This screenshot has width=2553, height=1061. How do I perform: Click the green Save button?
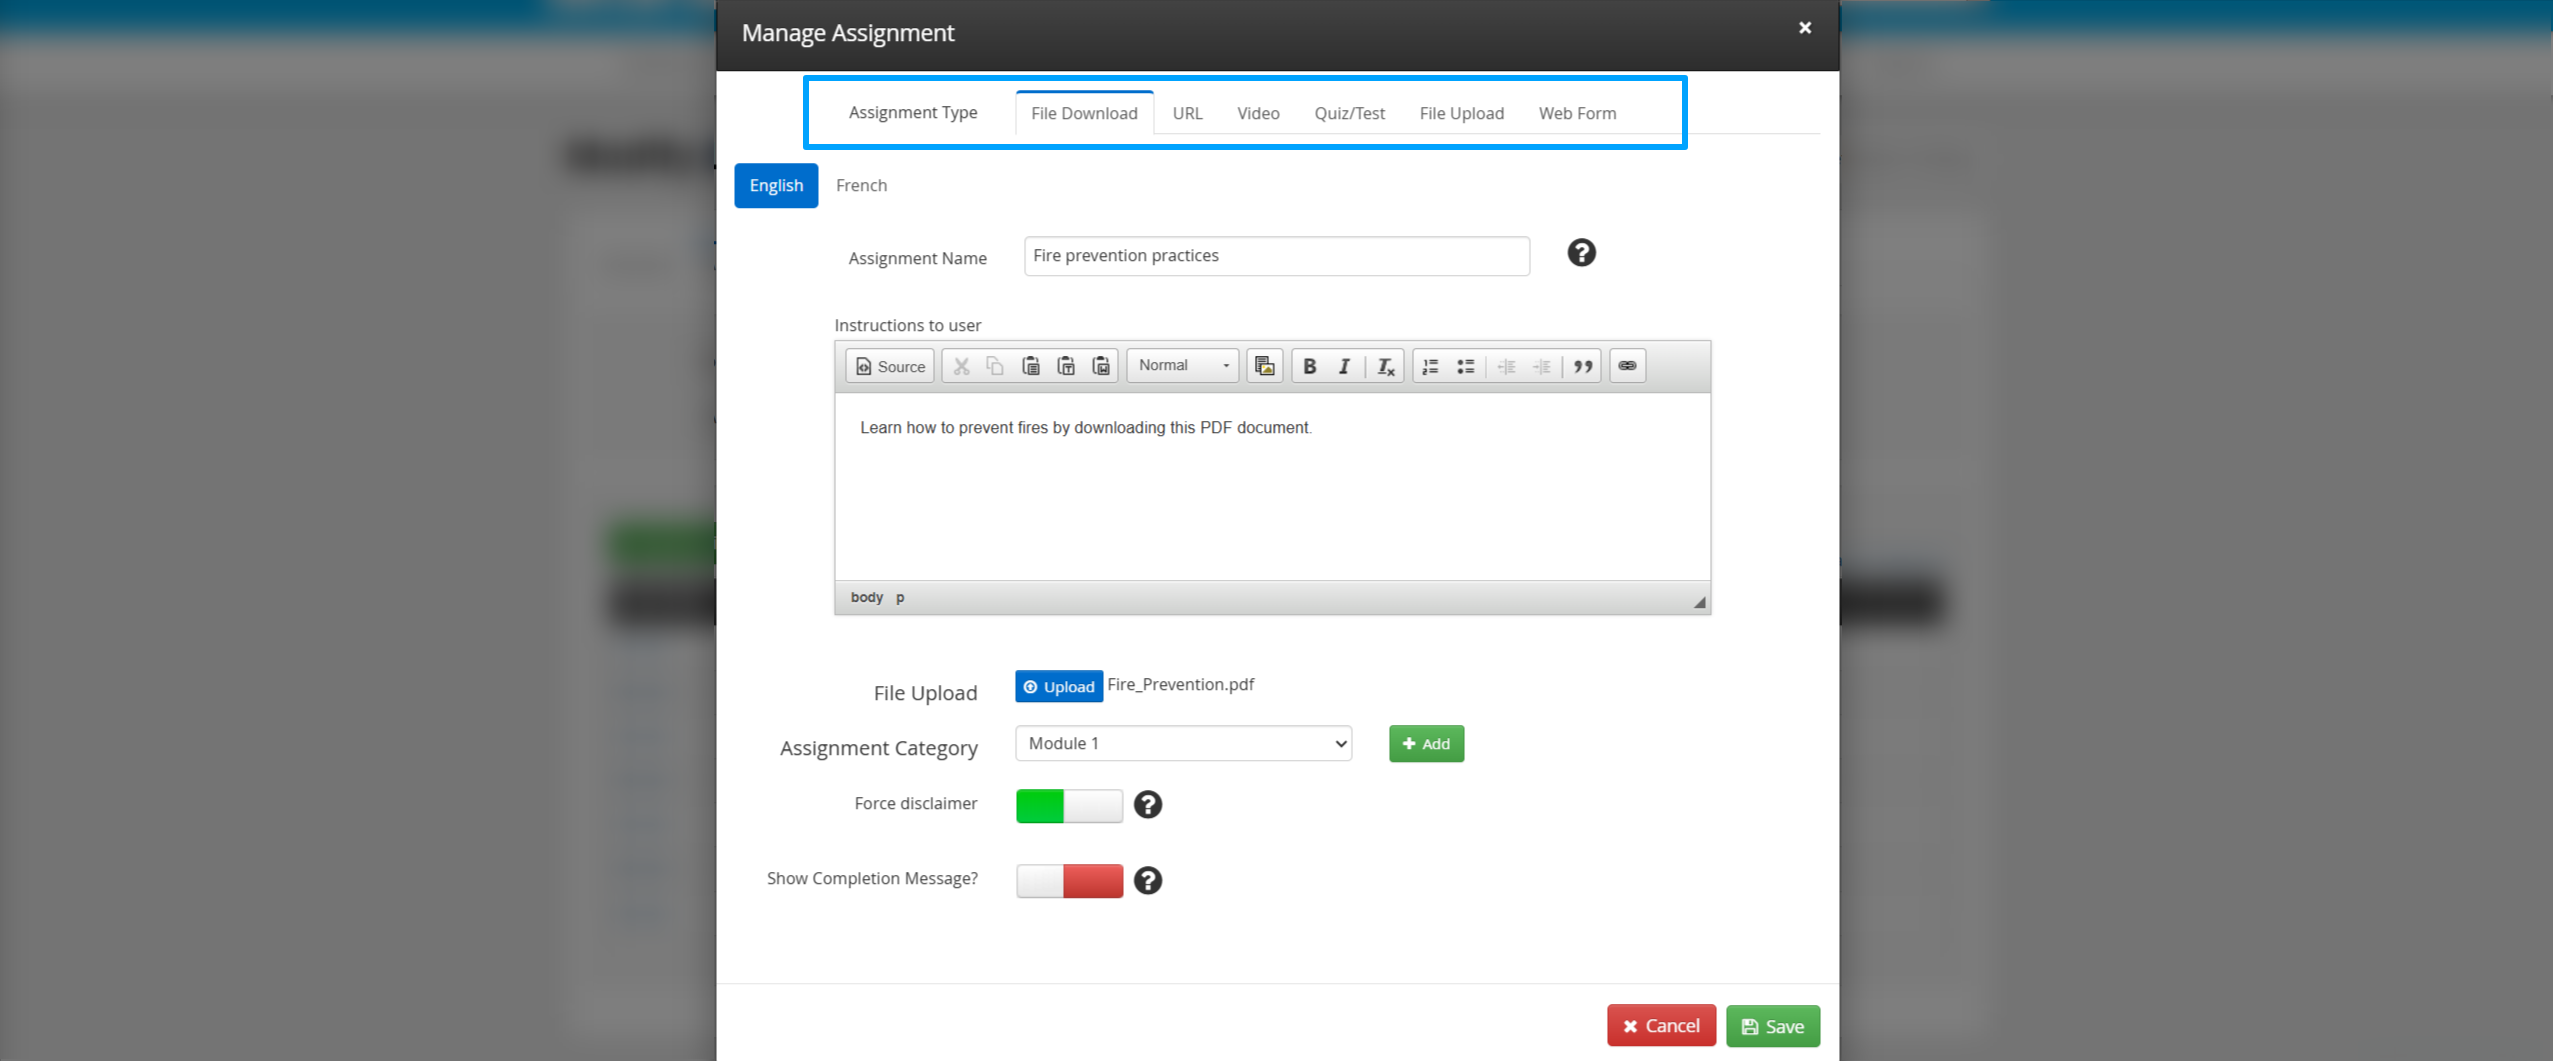1773,1026
